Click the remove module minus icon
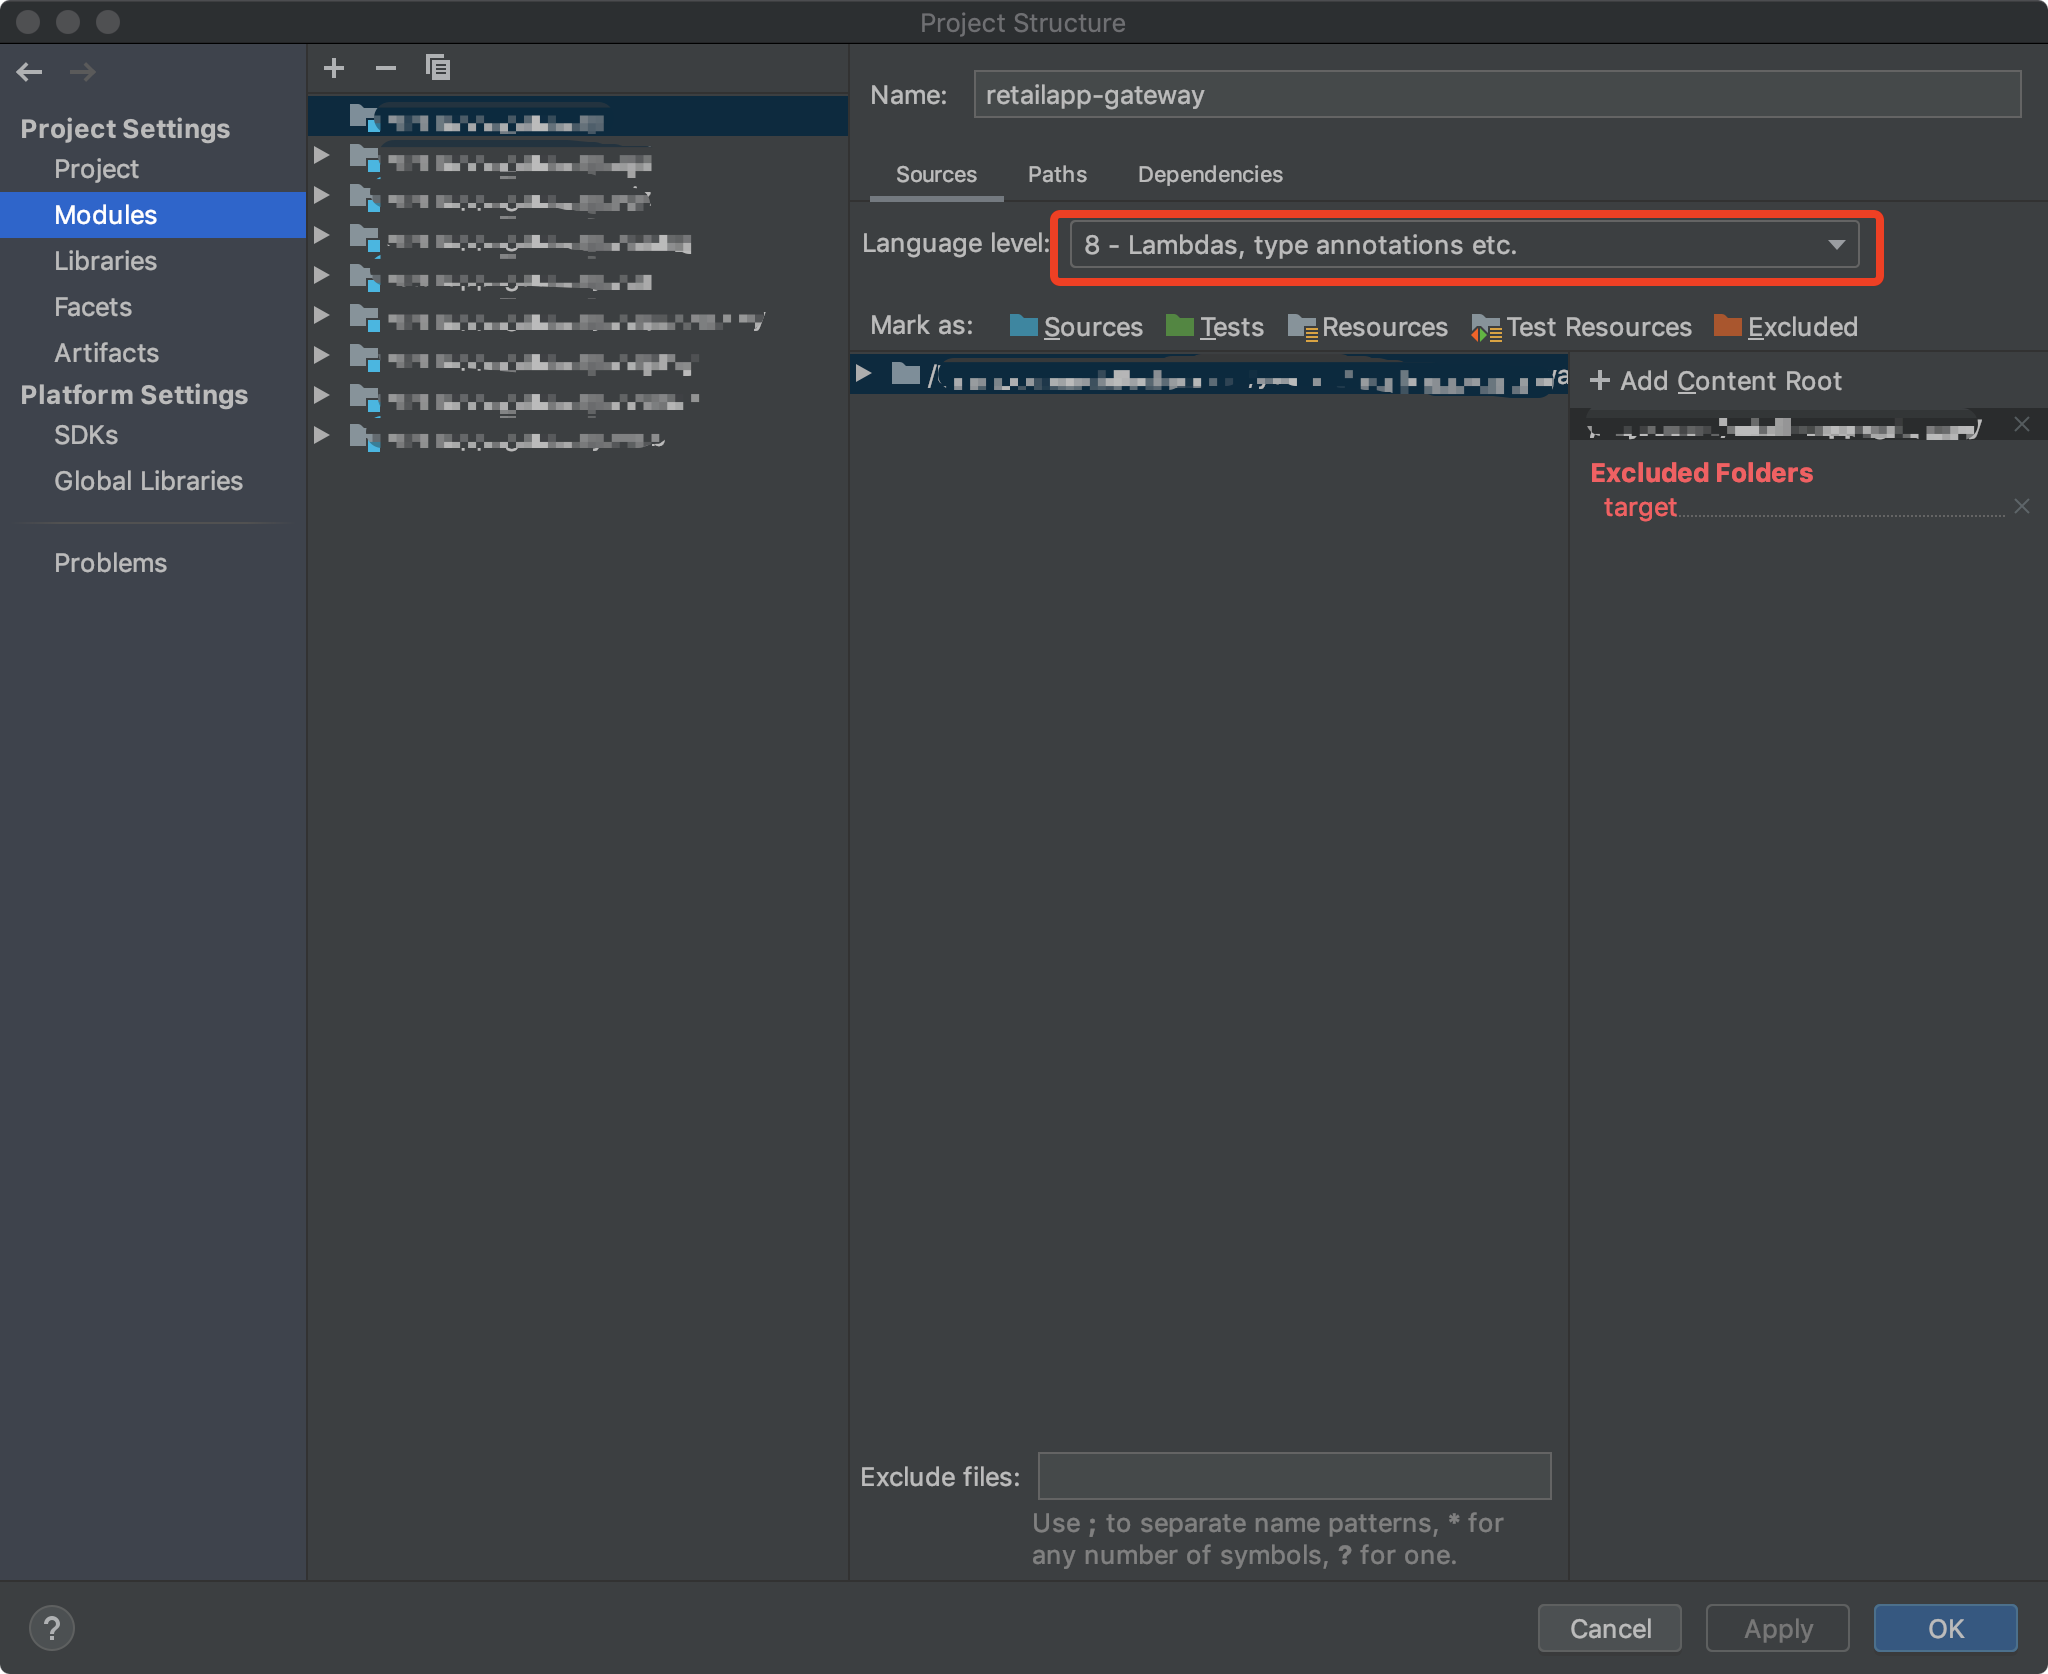Viewport: 2048px width, 1674px height. (x=386, y=68)
